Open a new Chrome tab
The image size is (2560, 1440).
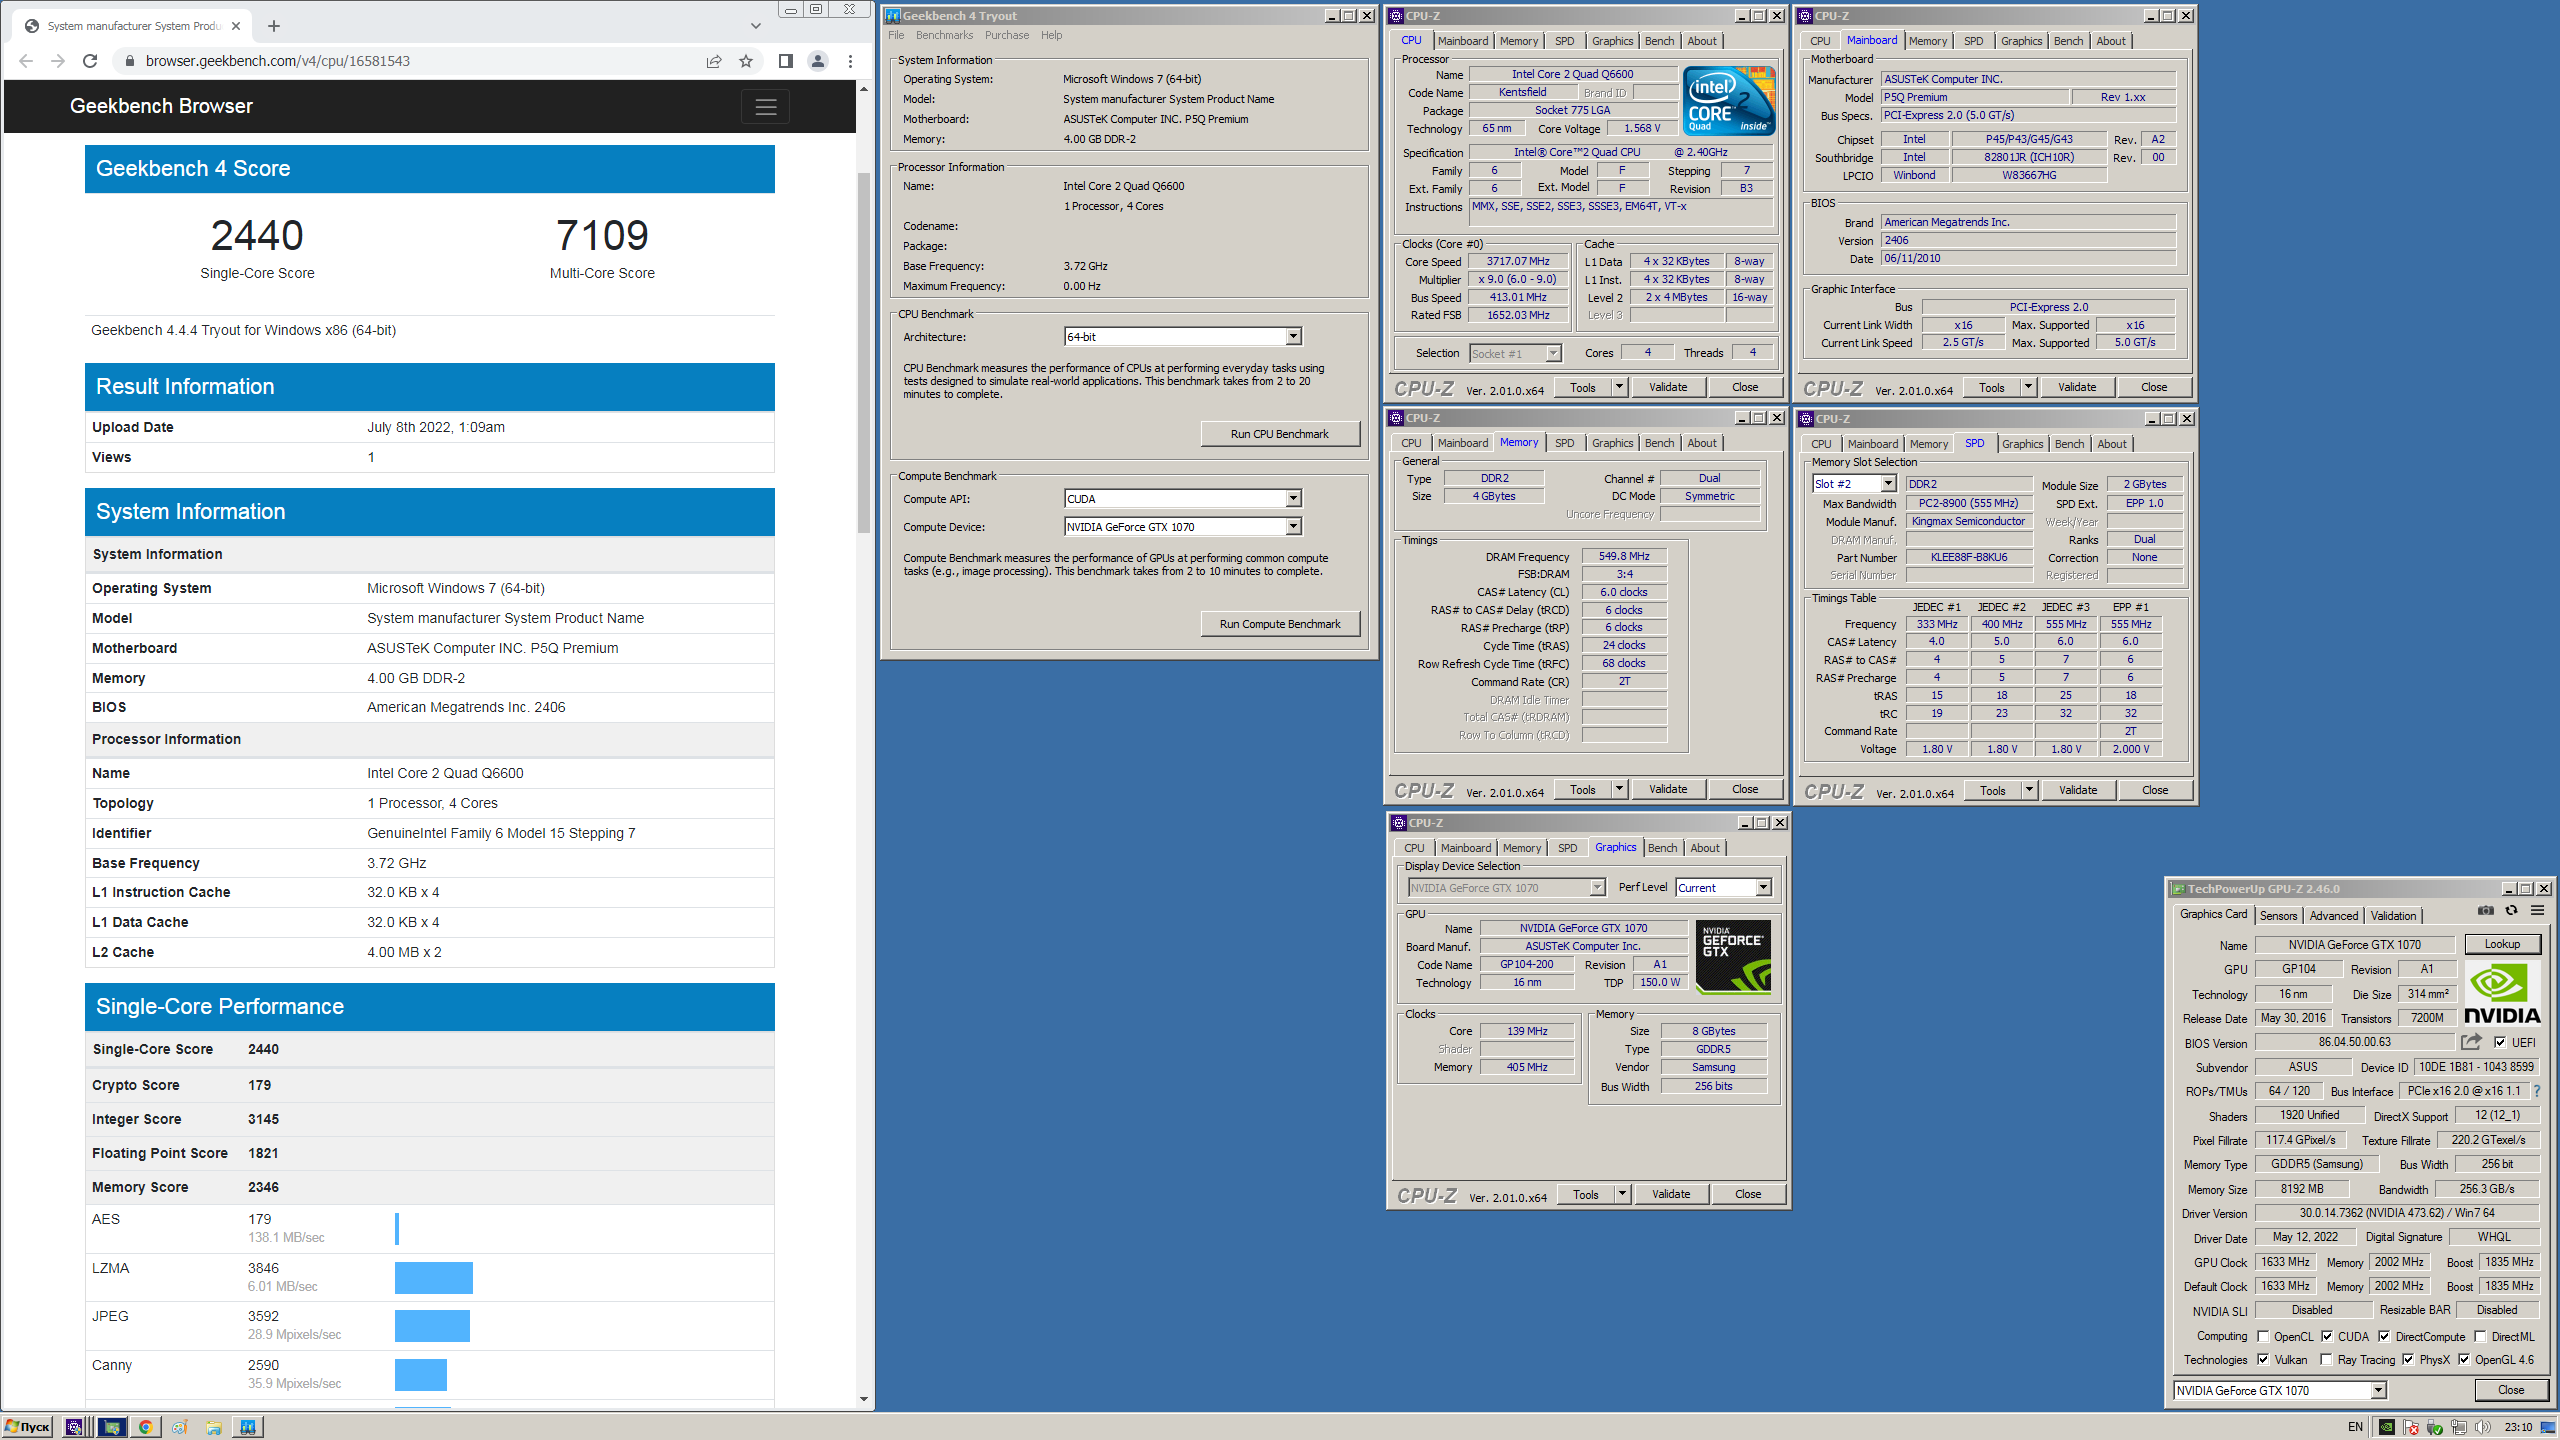click(274, 26)
